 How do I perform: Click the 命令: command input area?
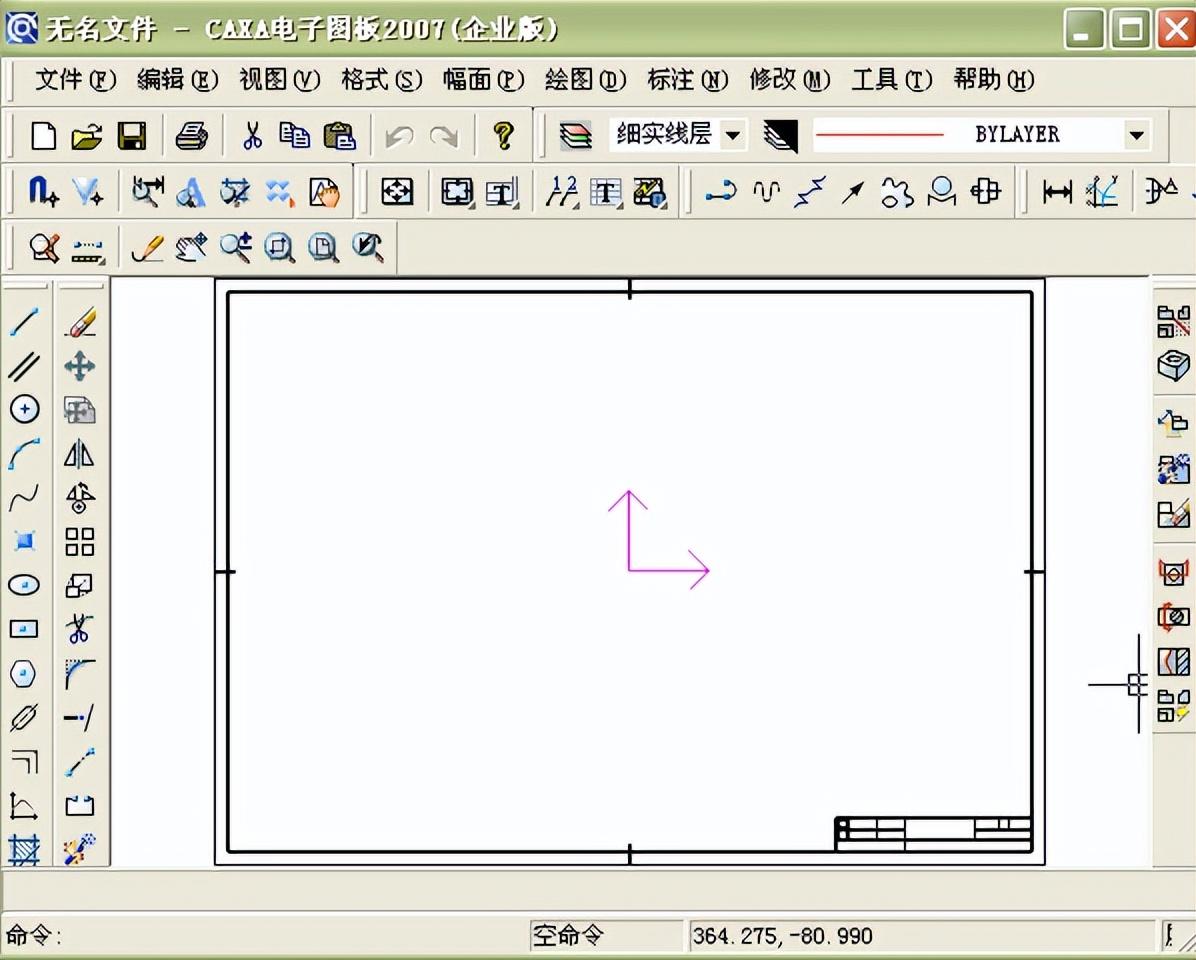pos(263,936)
